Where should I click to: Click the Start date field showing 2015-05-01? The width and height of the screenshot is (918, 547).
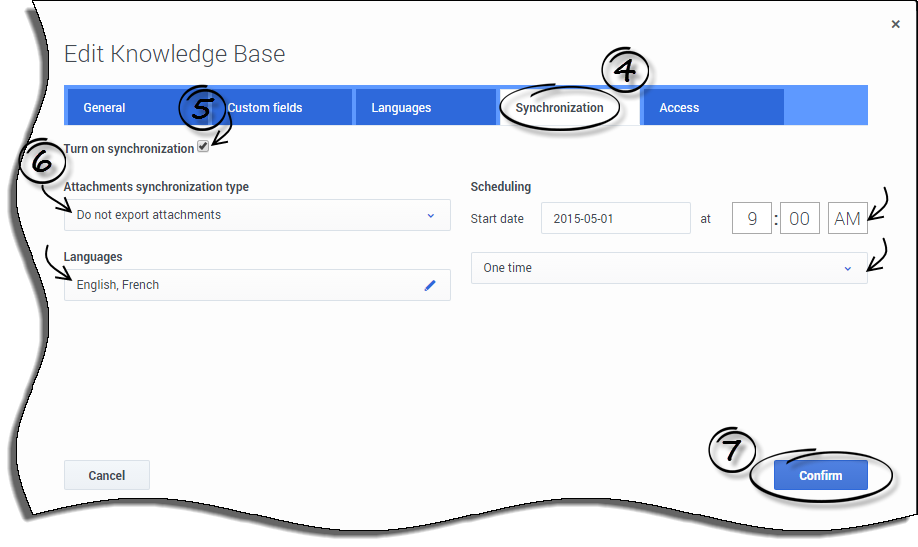coord(615,219)
